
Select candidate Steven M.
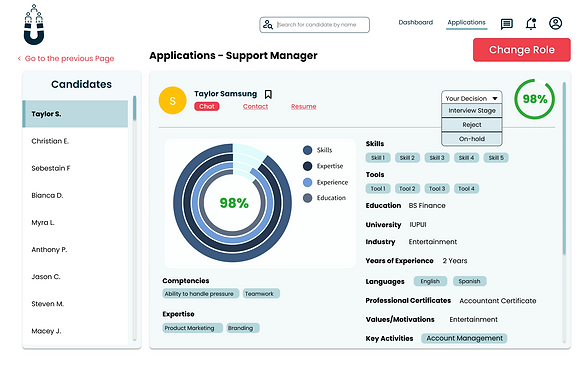point(75,304)
